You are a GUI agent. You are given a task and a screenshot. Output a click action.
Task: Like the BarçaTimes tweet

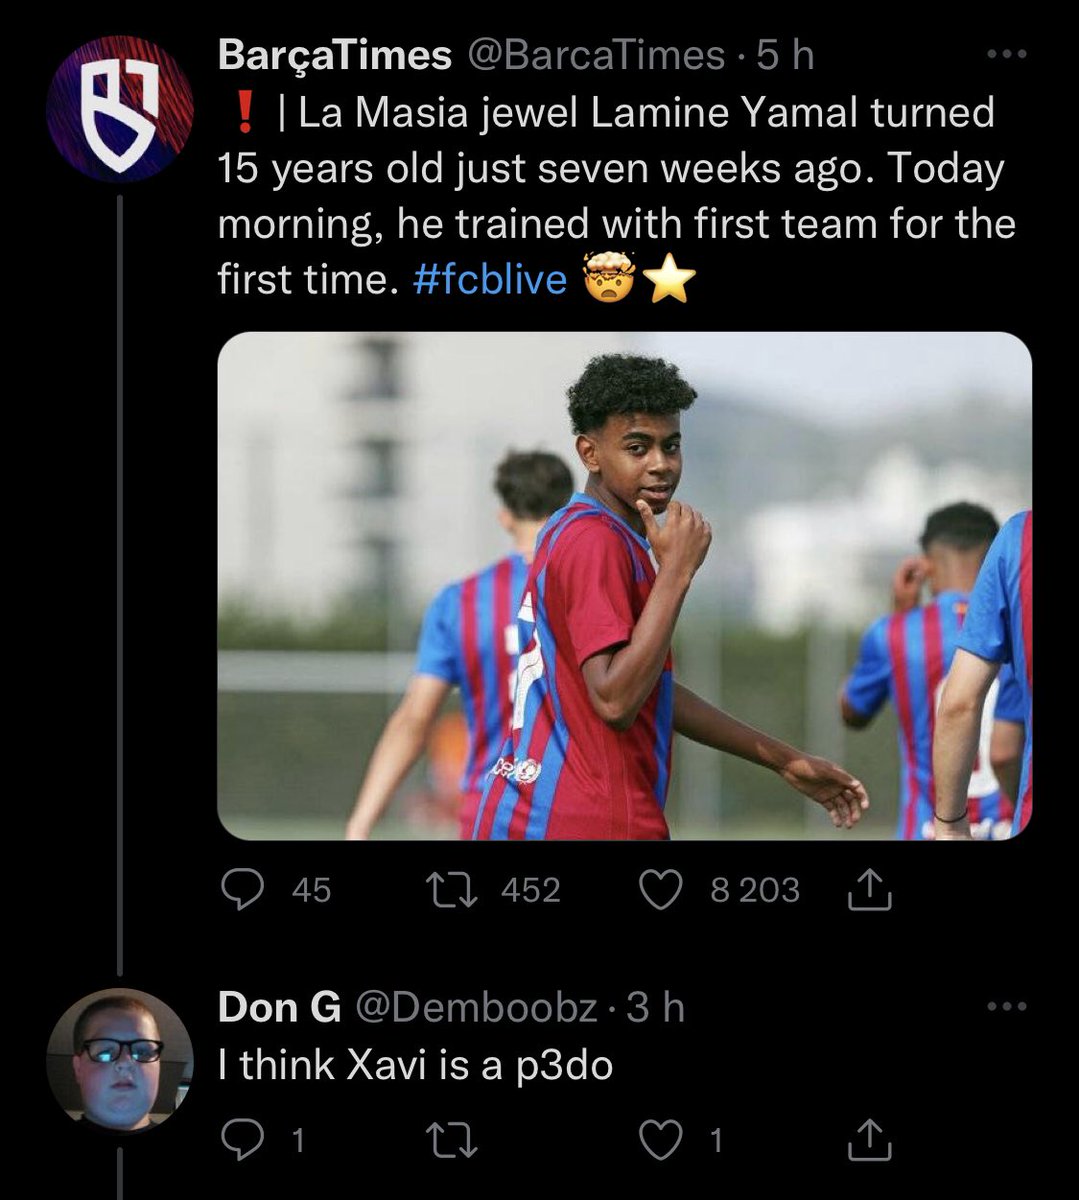(x=660, y=889)
